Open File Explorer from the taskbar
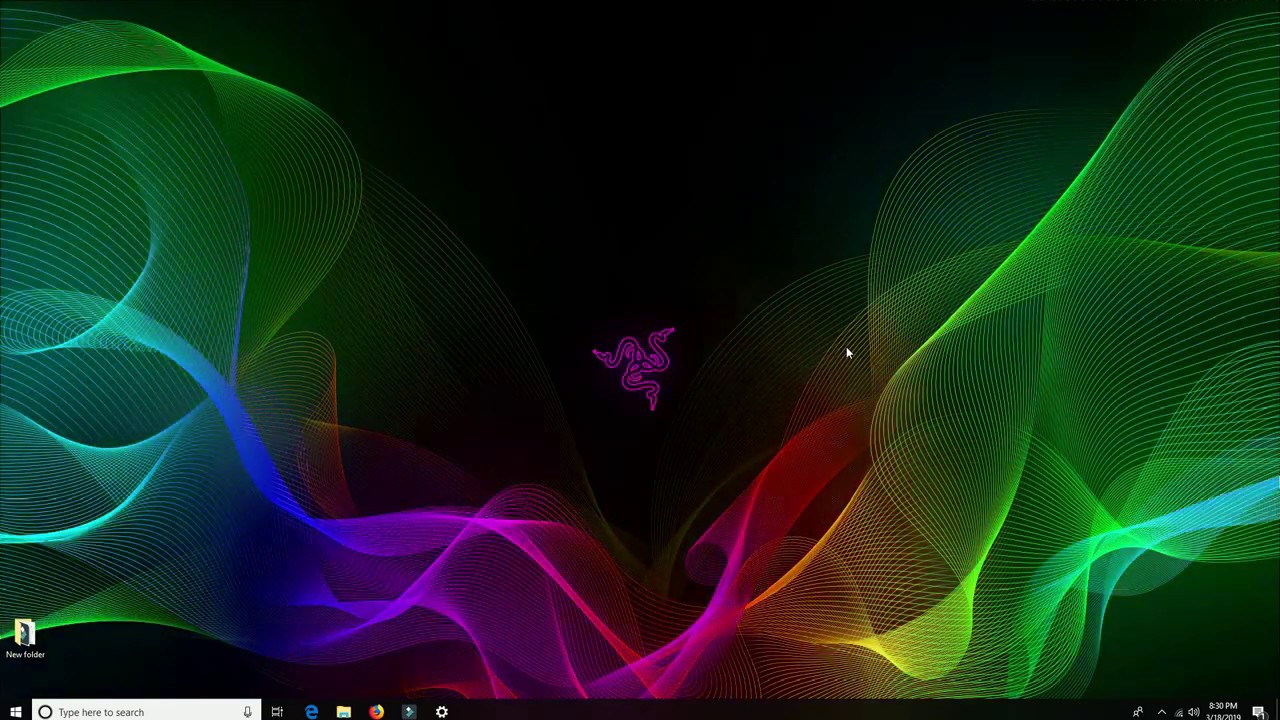 coord(344,712)
